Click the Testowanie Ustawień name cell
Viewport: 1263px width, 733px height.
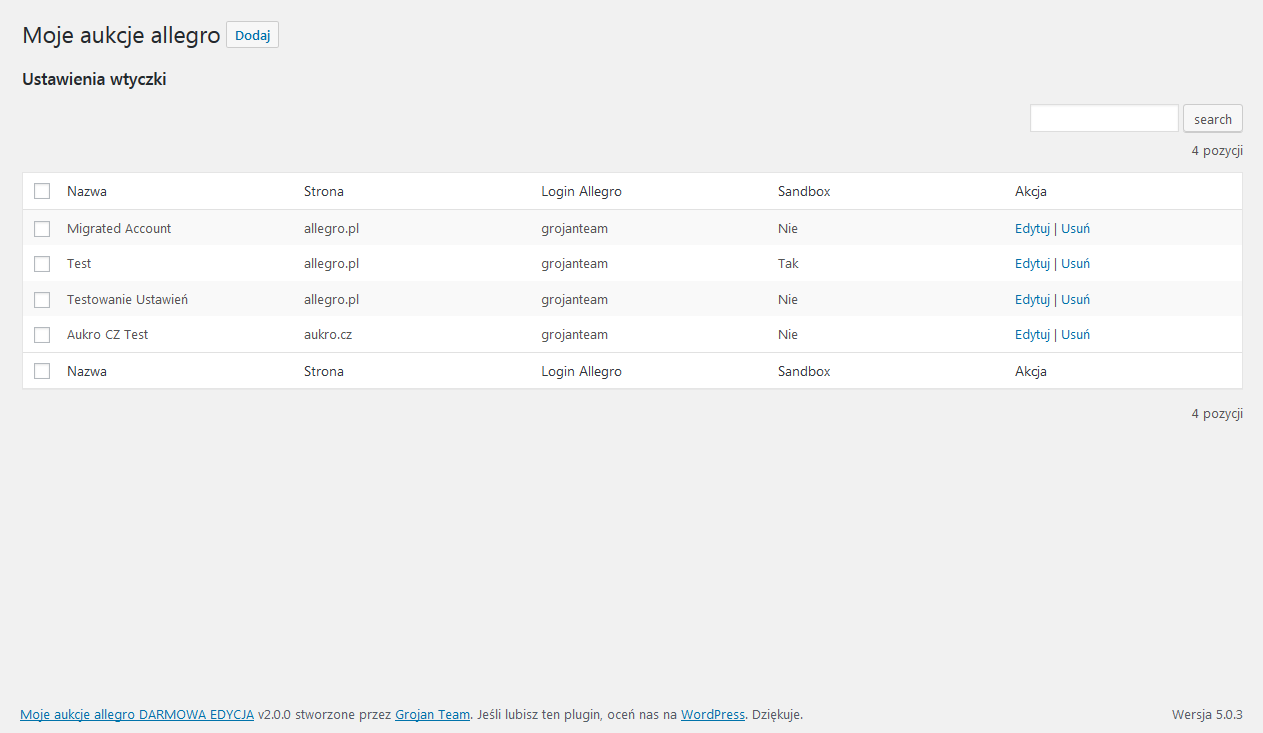pos(127,299)
